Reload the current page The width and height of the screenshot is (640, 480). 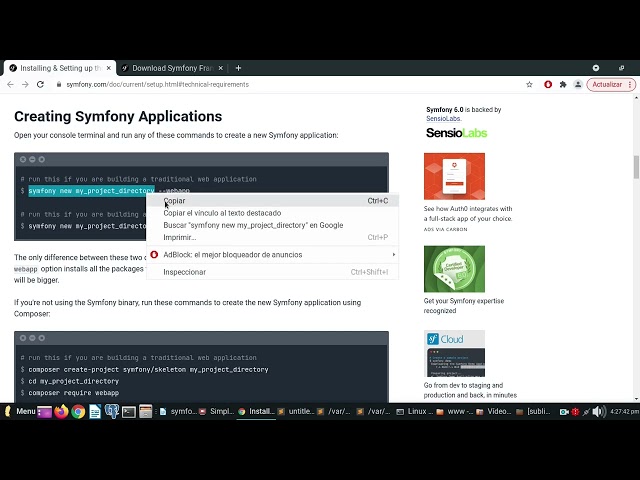40,84
